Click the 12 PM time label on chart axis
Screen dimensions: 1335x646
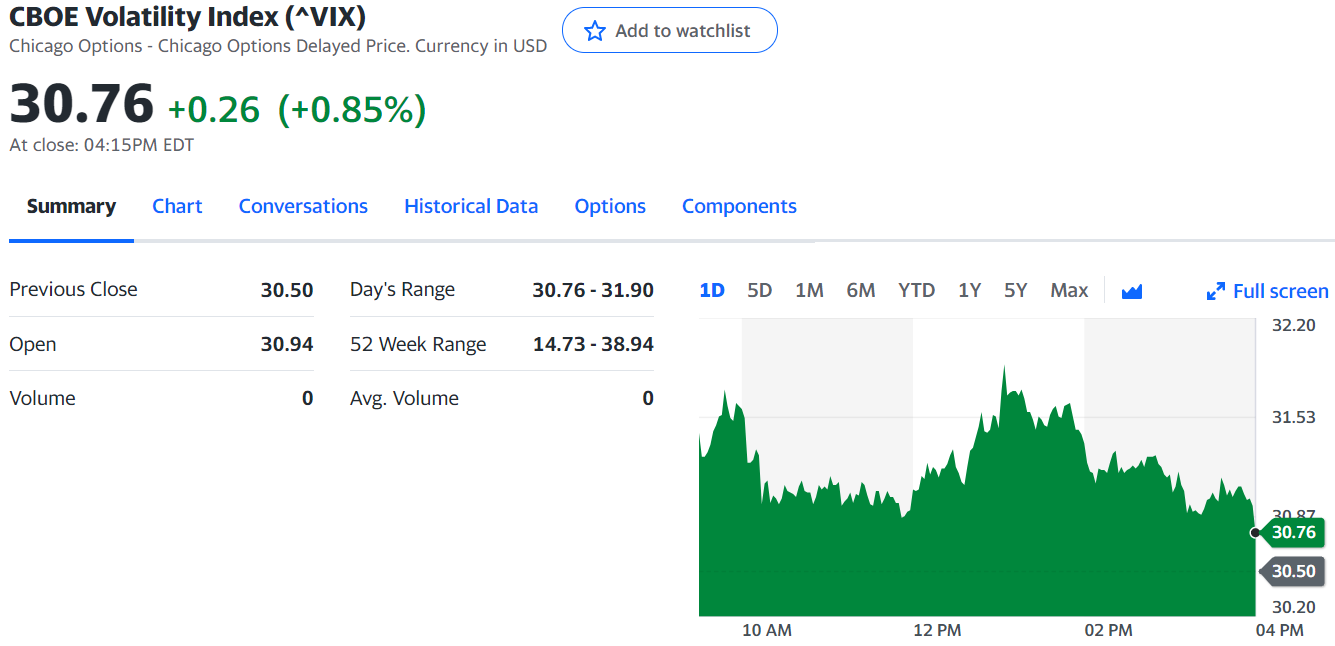(937, 630)
